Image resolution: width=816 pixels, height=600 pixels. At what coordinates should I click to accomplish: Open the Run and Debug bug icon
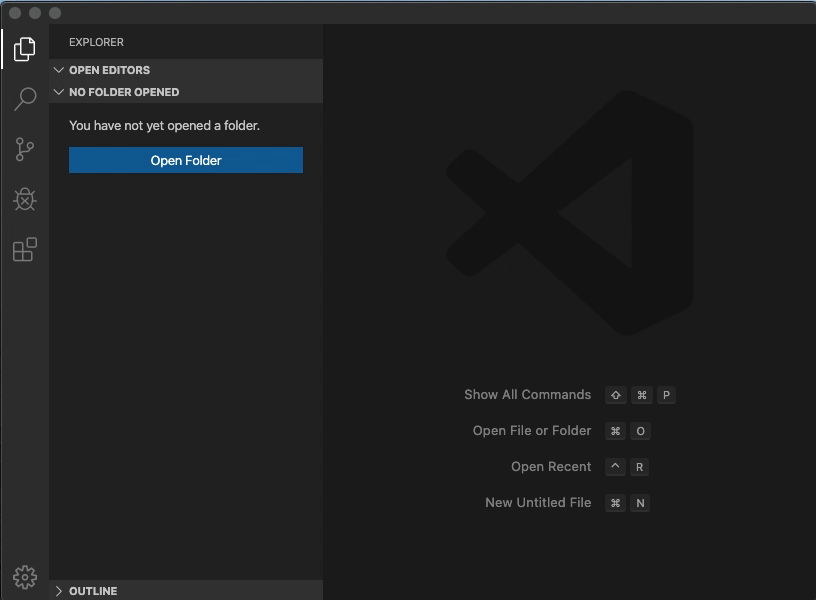24,199
